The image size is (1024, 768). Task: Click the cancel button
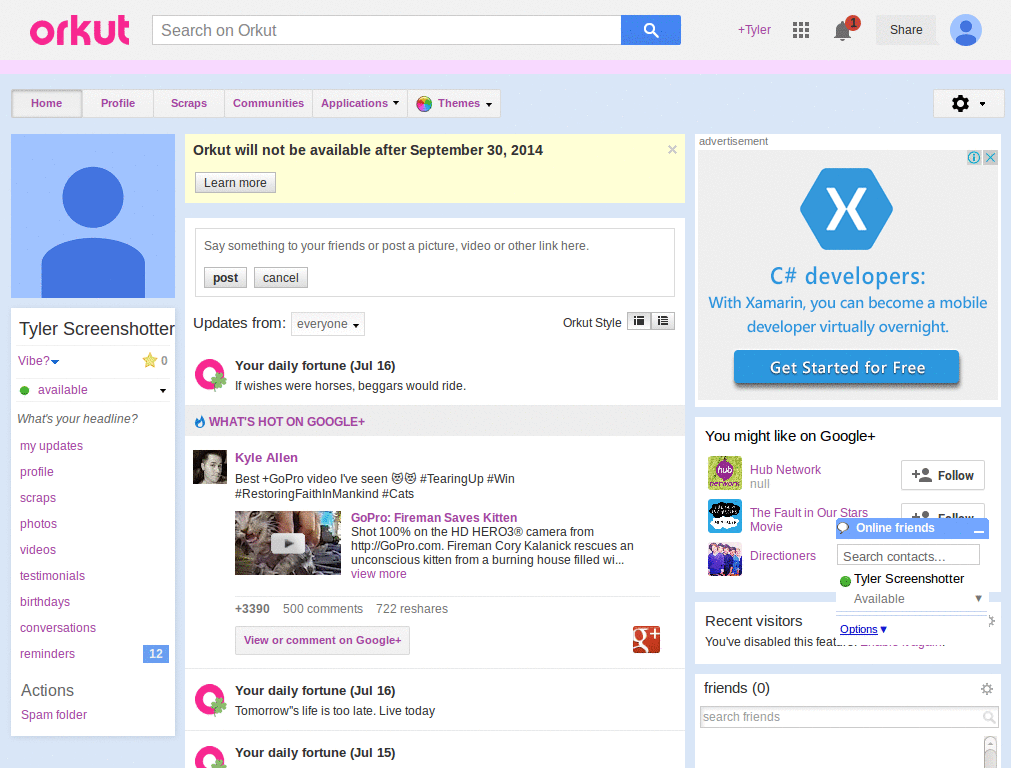[281, 278]
